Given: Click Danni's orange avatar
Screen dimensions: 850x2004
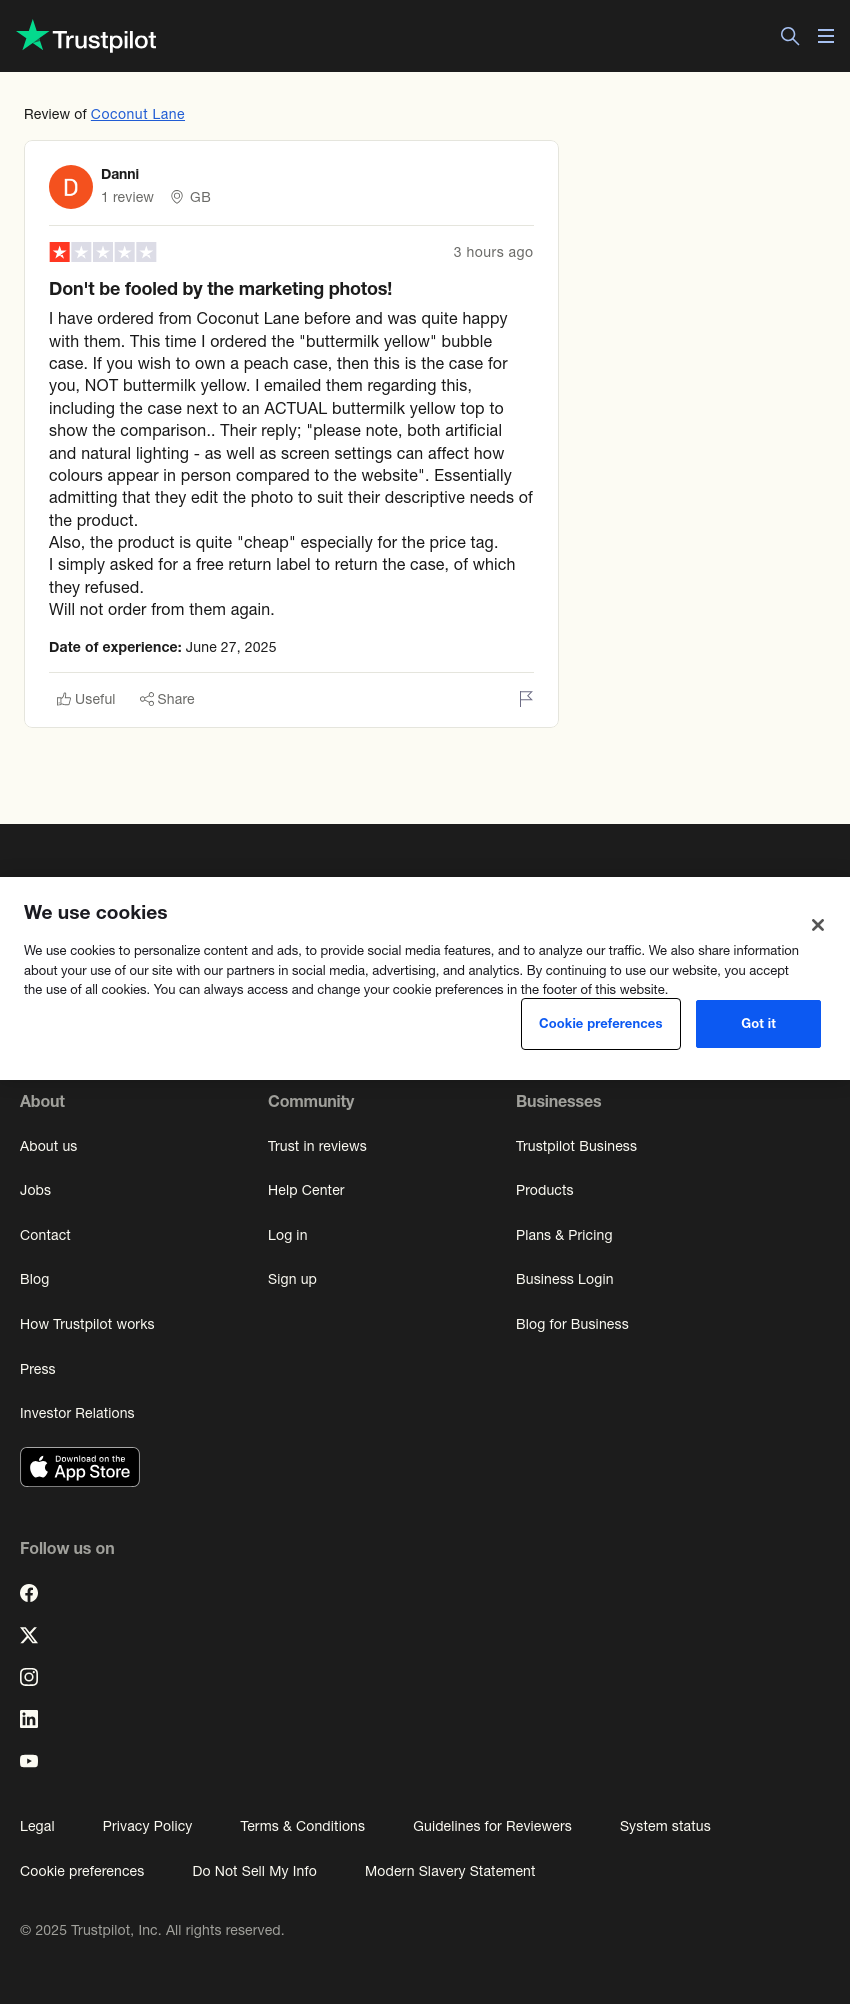Looking at the screenshot, I should [x=71, y=187].
